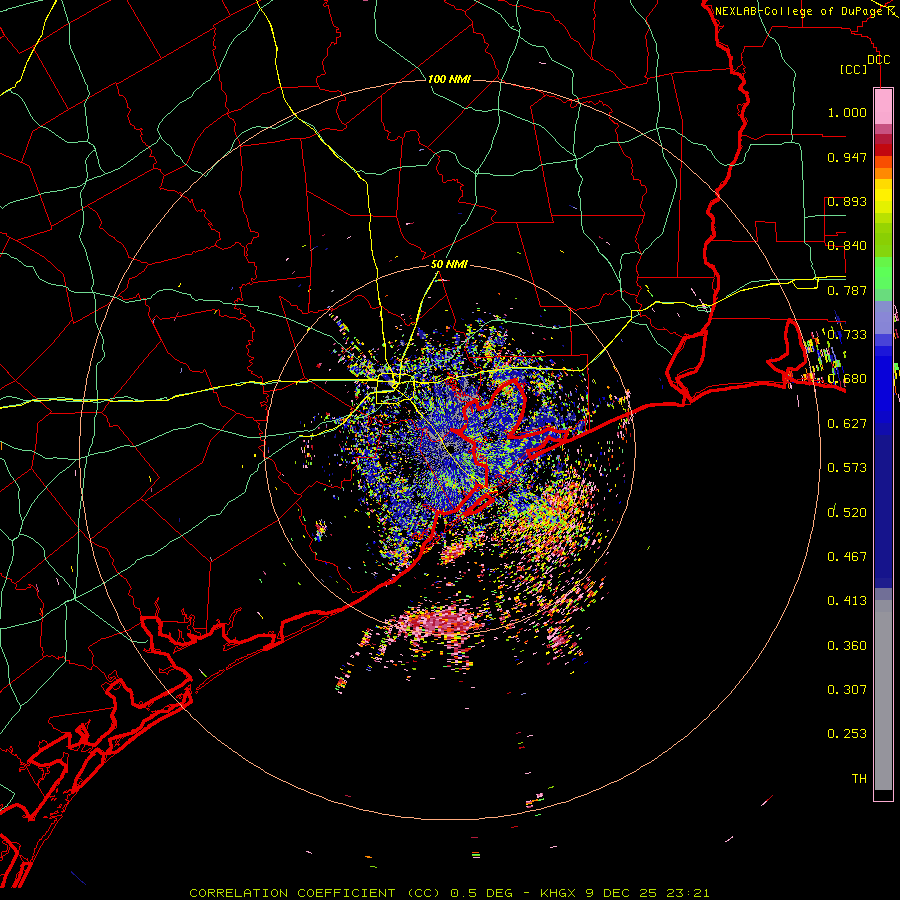Click the 50 NMI range ring label

(x=449, y=264)
